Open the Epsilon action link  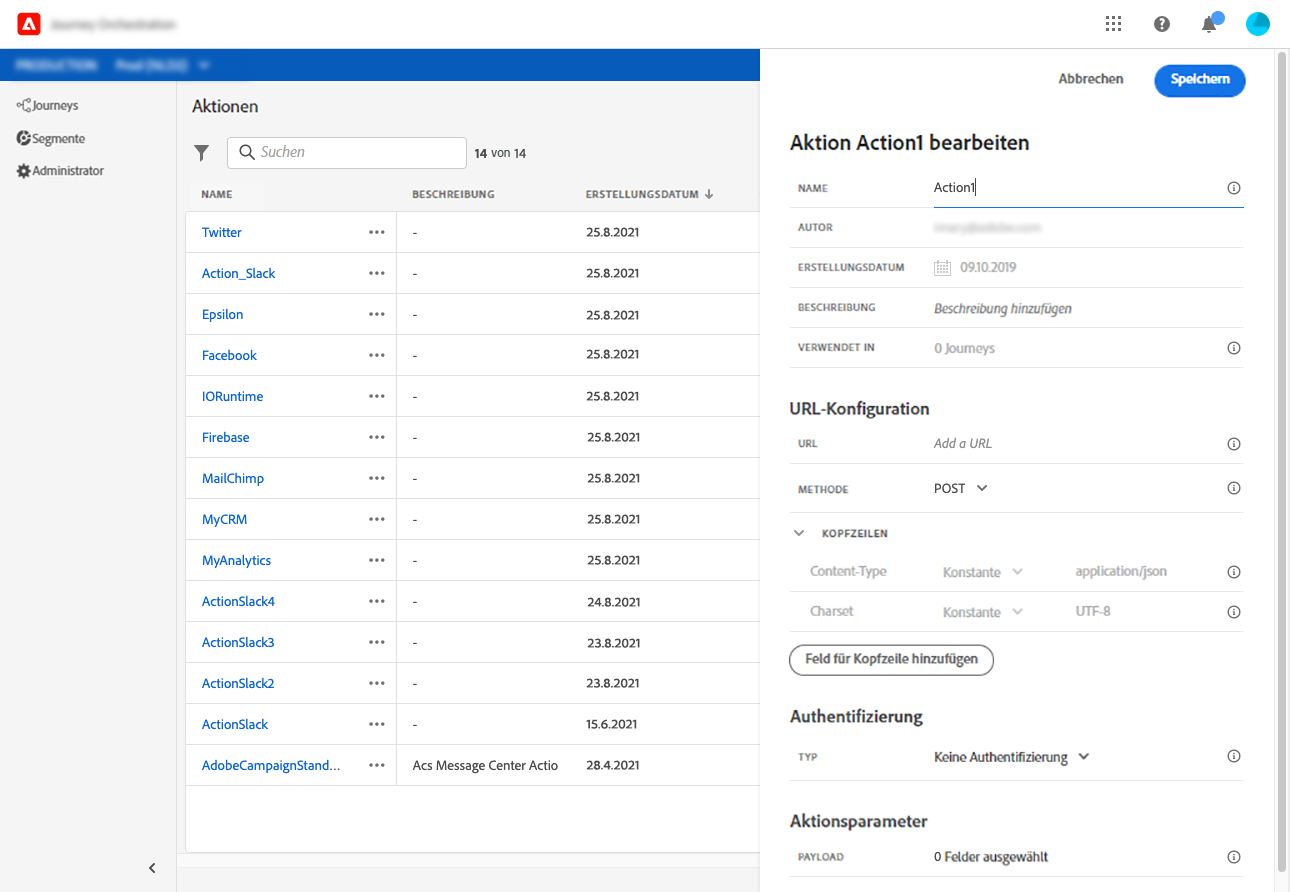tap(222, 314)
